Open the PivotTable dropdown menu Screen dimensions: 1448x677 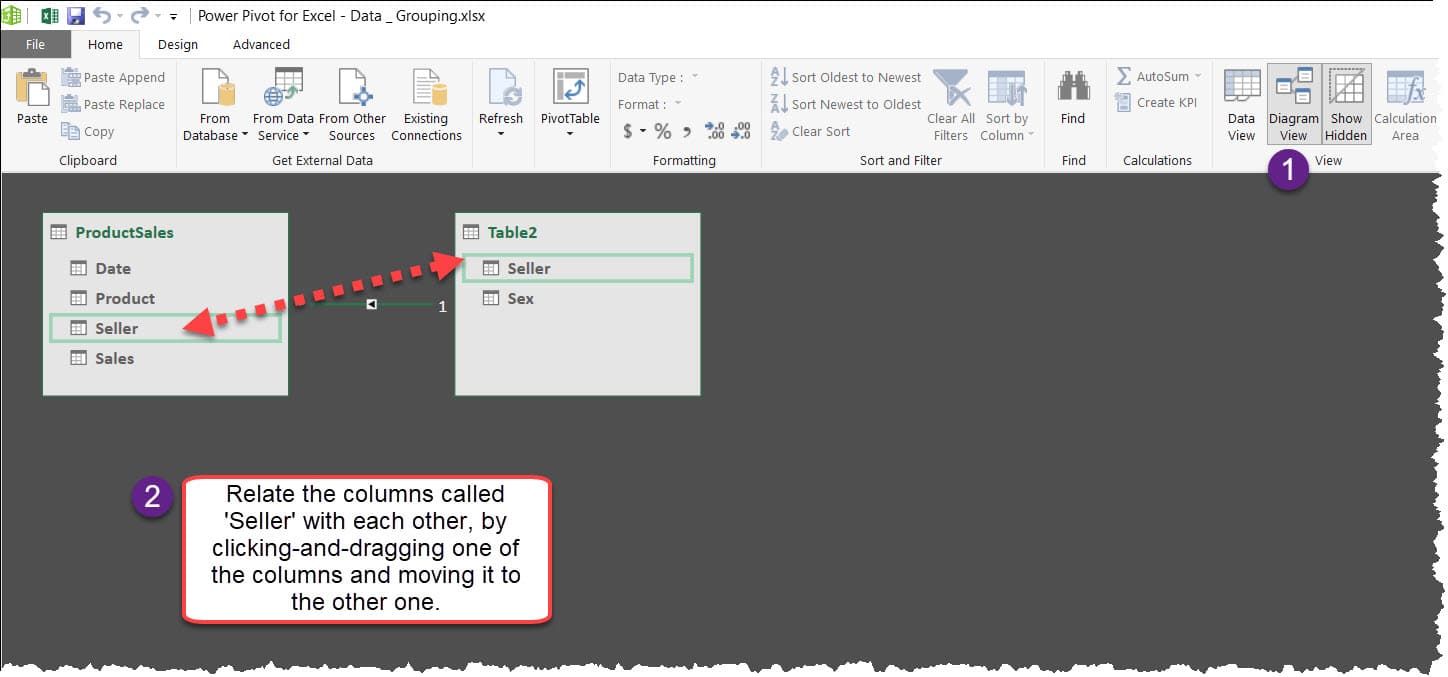pos(570,135)
